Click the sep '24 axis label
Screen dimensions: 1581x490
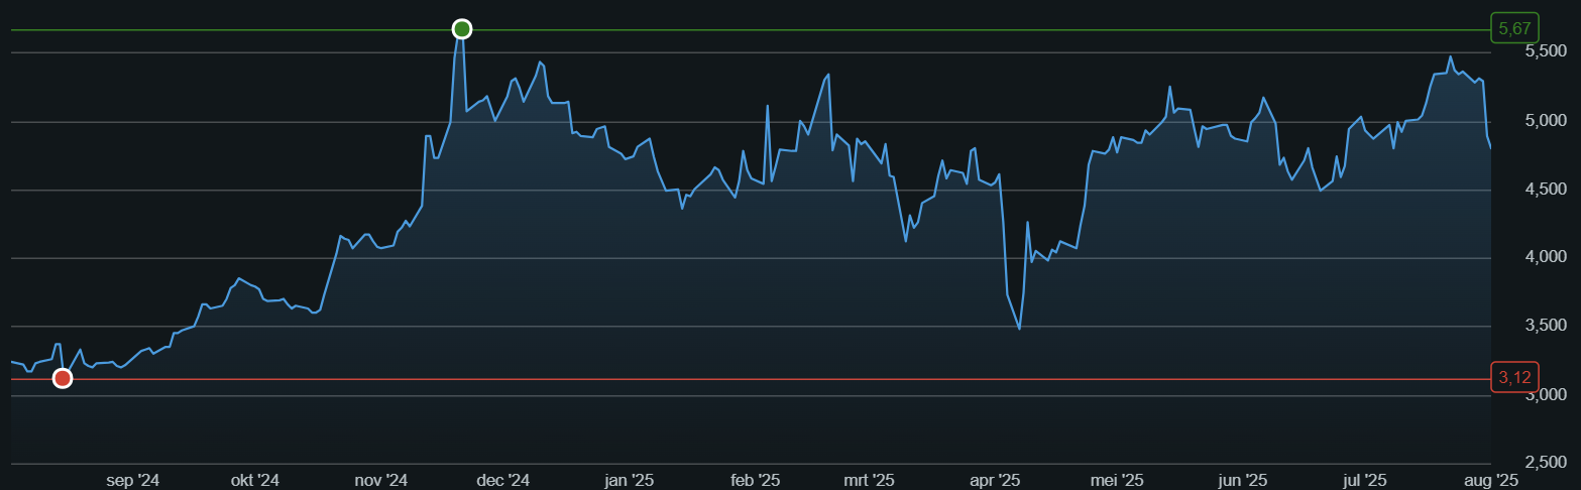pyautogui.click(x=133, y=481)
